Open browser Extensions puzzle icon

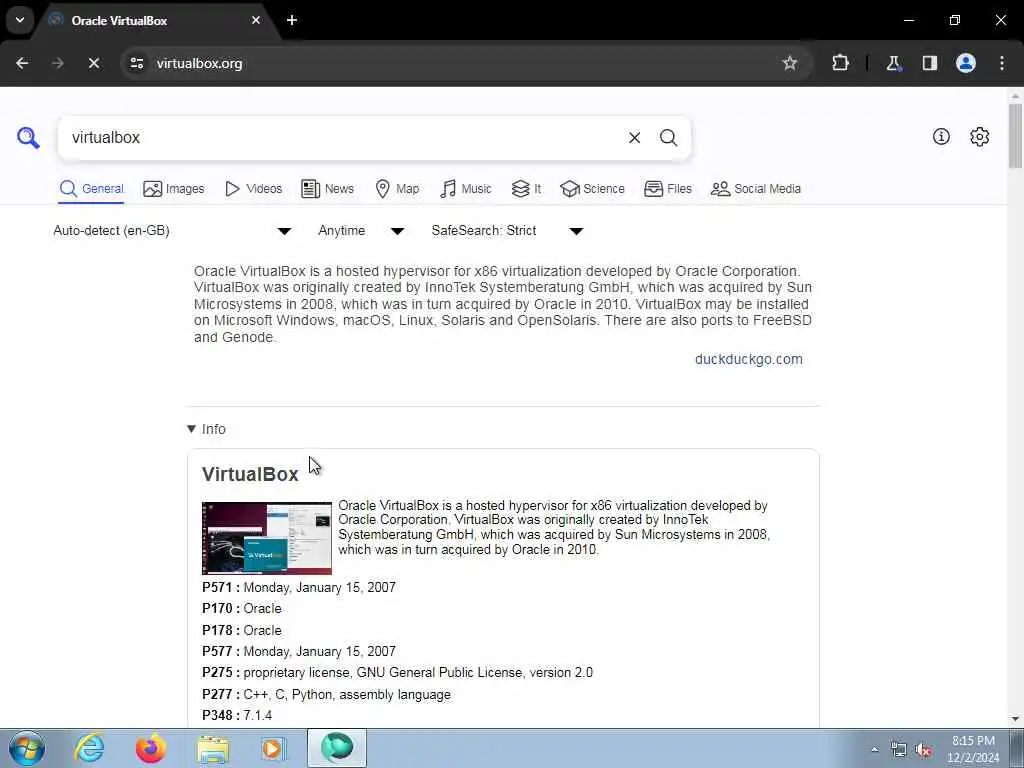[840, 63]
